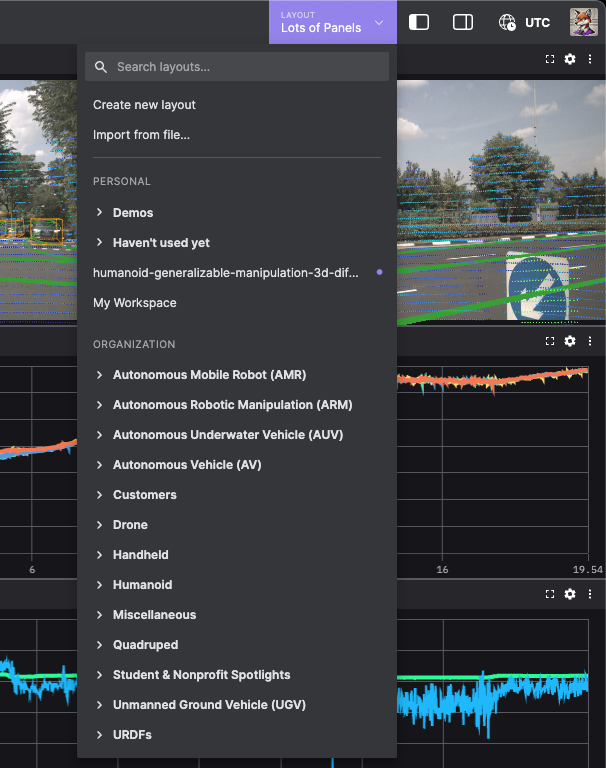Open settings gear on the top image panel
The image size is (606, 768).
click(570, 59)
